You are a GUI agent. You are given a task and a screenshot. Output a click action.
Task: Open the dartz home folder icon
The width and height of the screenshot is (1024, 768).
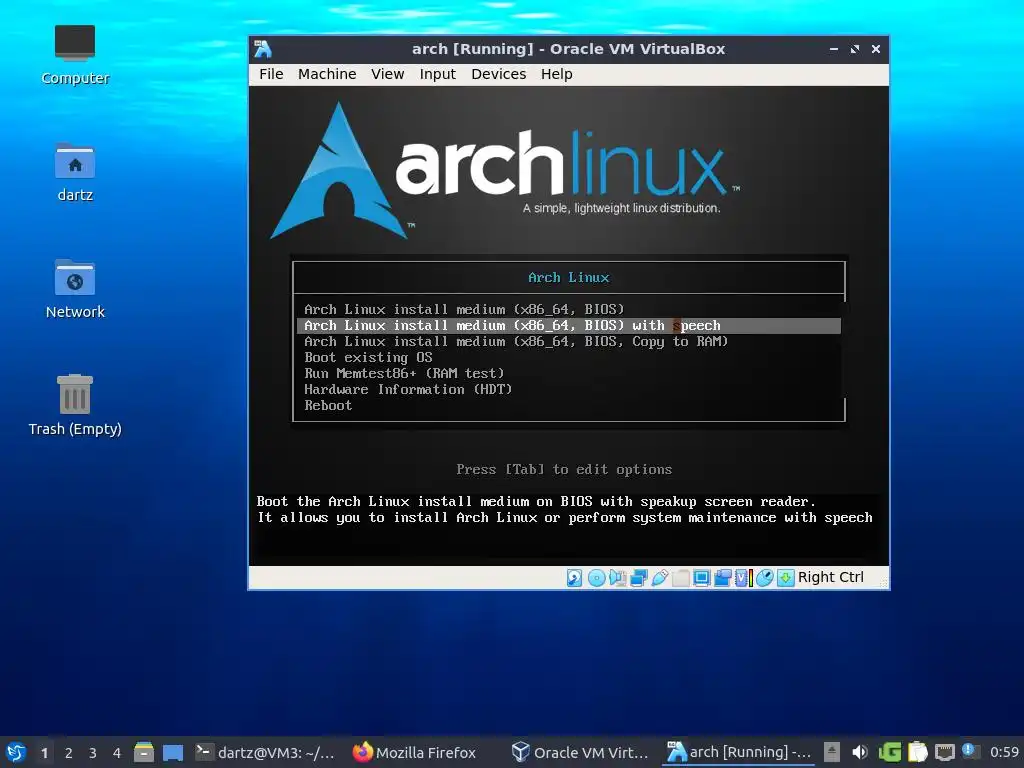tap(75, 172)
